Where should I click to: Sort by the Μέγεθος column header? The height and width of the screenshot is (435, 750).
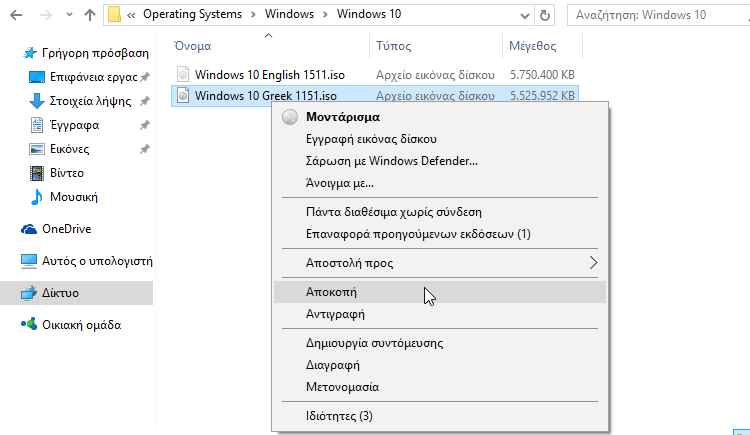[x=532, y=46]
